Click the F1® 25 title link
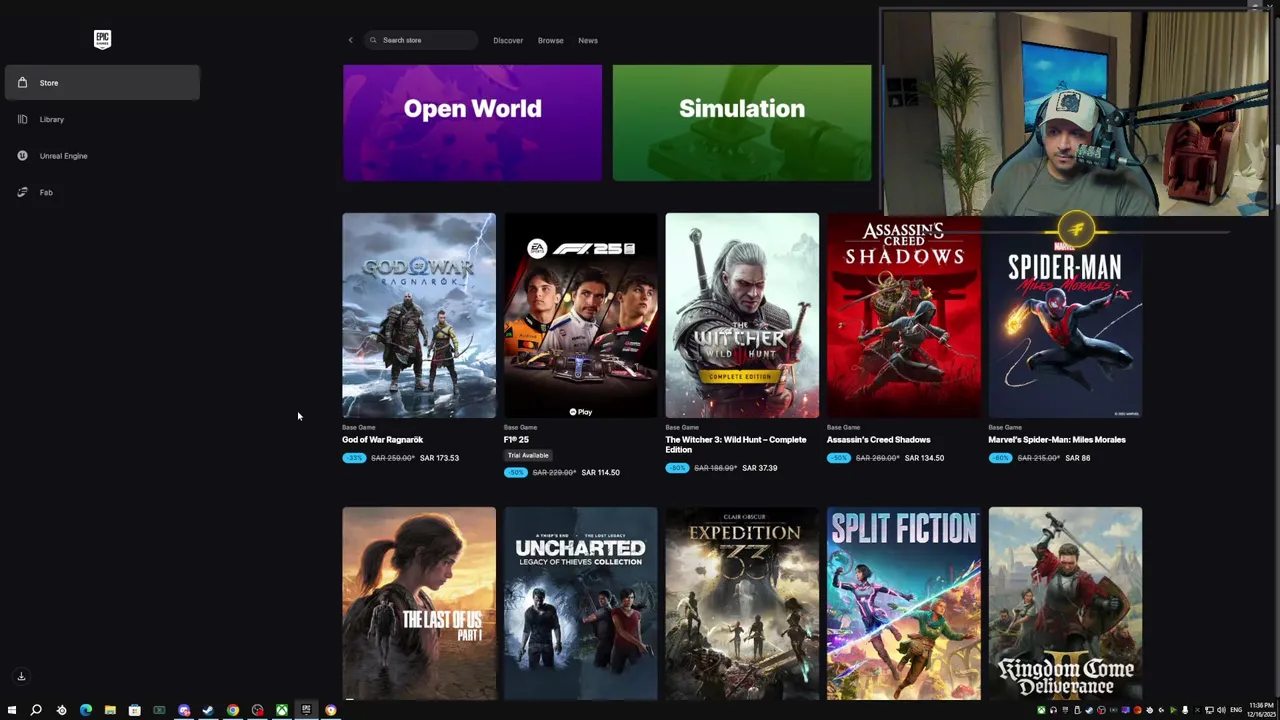This screenshot has width=1280, height=720. click(x=516, y=440)
